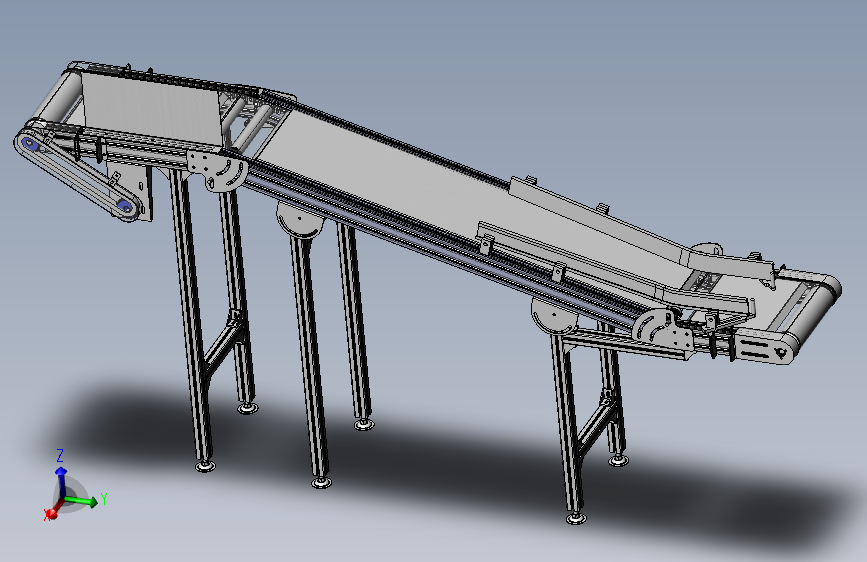Image resolution: width=867 pixels, height=562 pixels.
Task: Select the upper horizontal belt section
Action: click(152, 108)
